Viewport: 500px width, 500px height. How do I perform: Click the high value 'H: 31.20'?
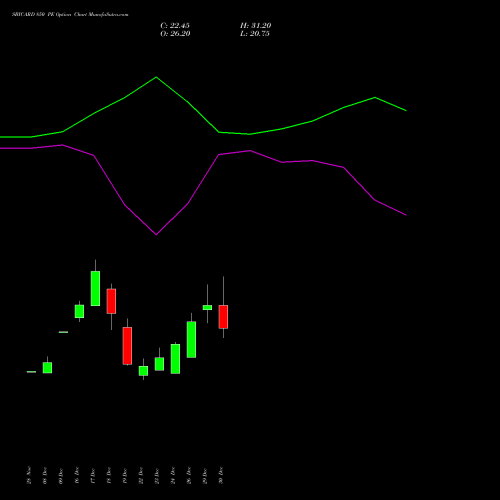pyautogui.click(x=256, y=26)
